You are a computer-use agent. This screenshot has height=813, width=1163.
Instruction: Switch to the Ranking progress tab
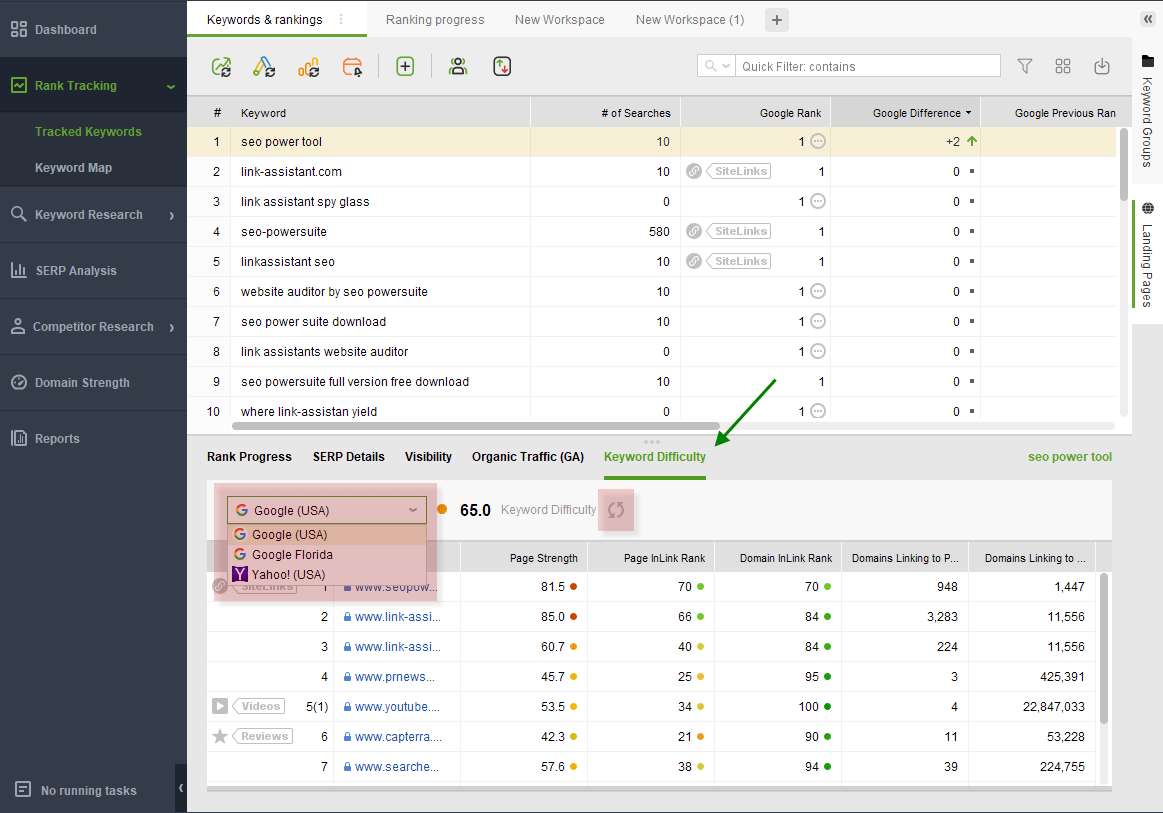(x=435, y=20)
